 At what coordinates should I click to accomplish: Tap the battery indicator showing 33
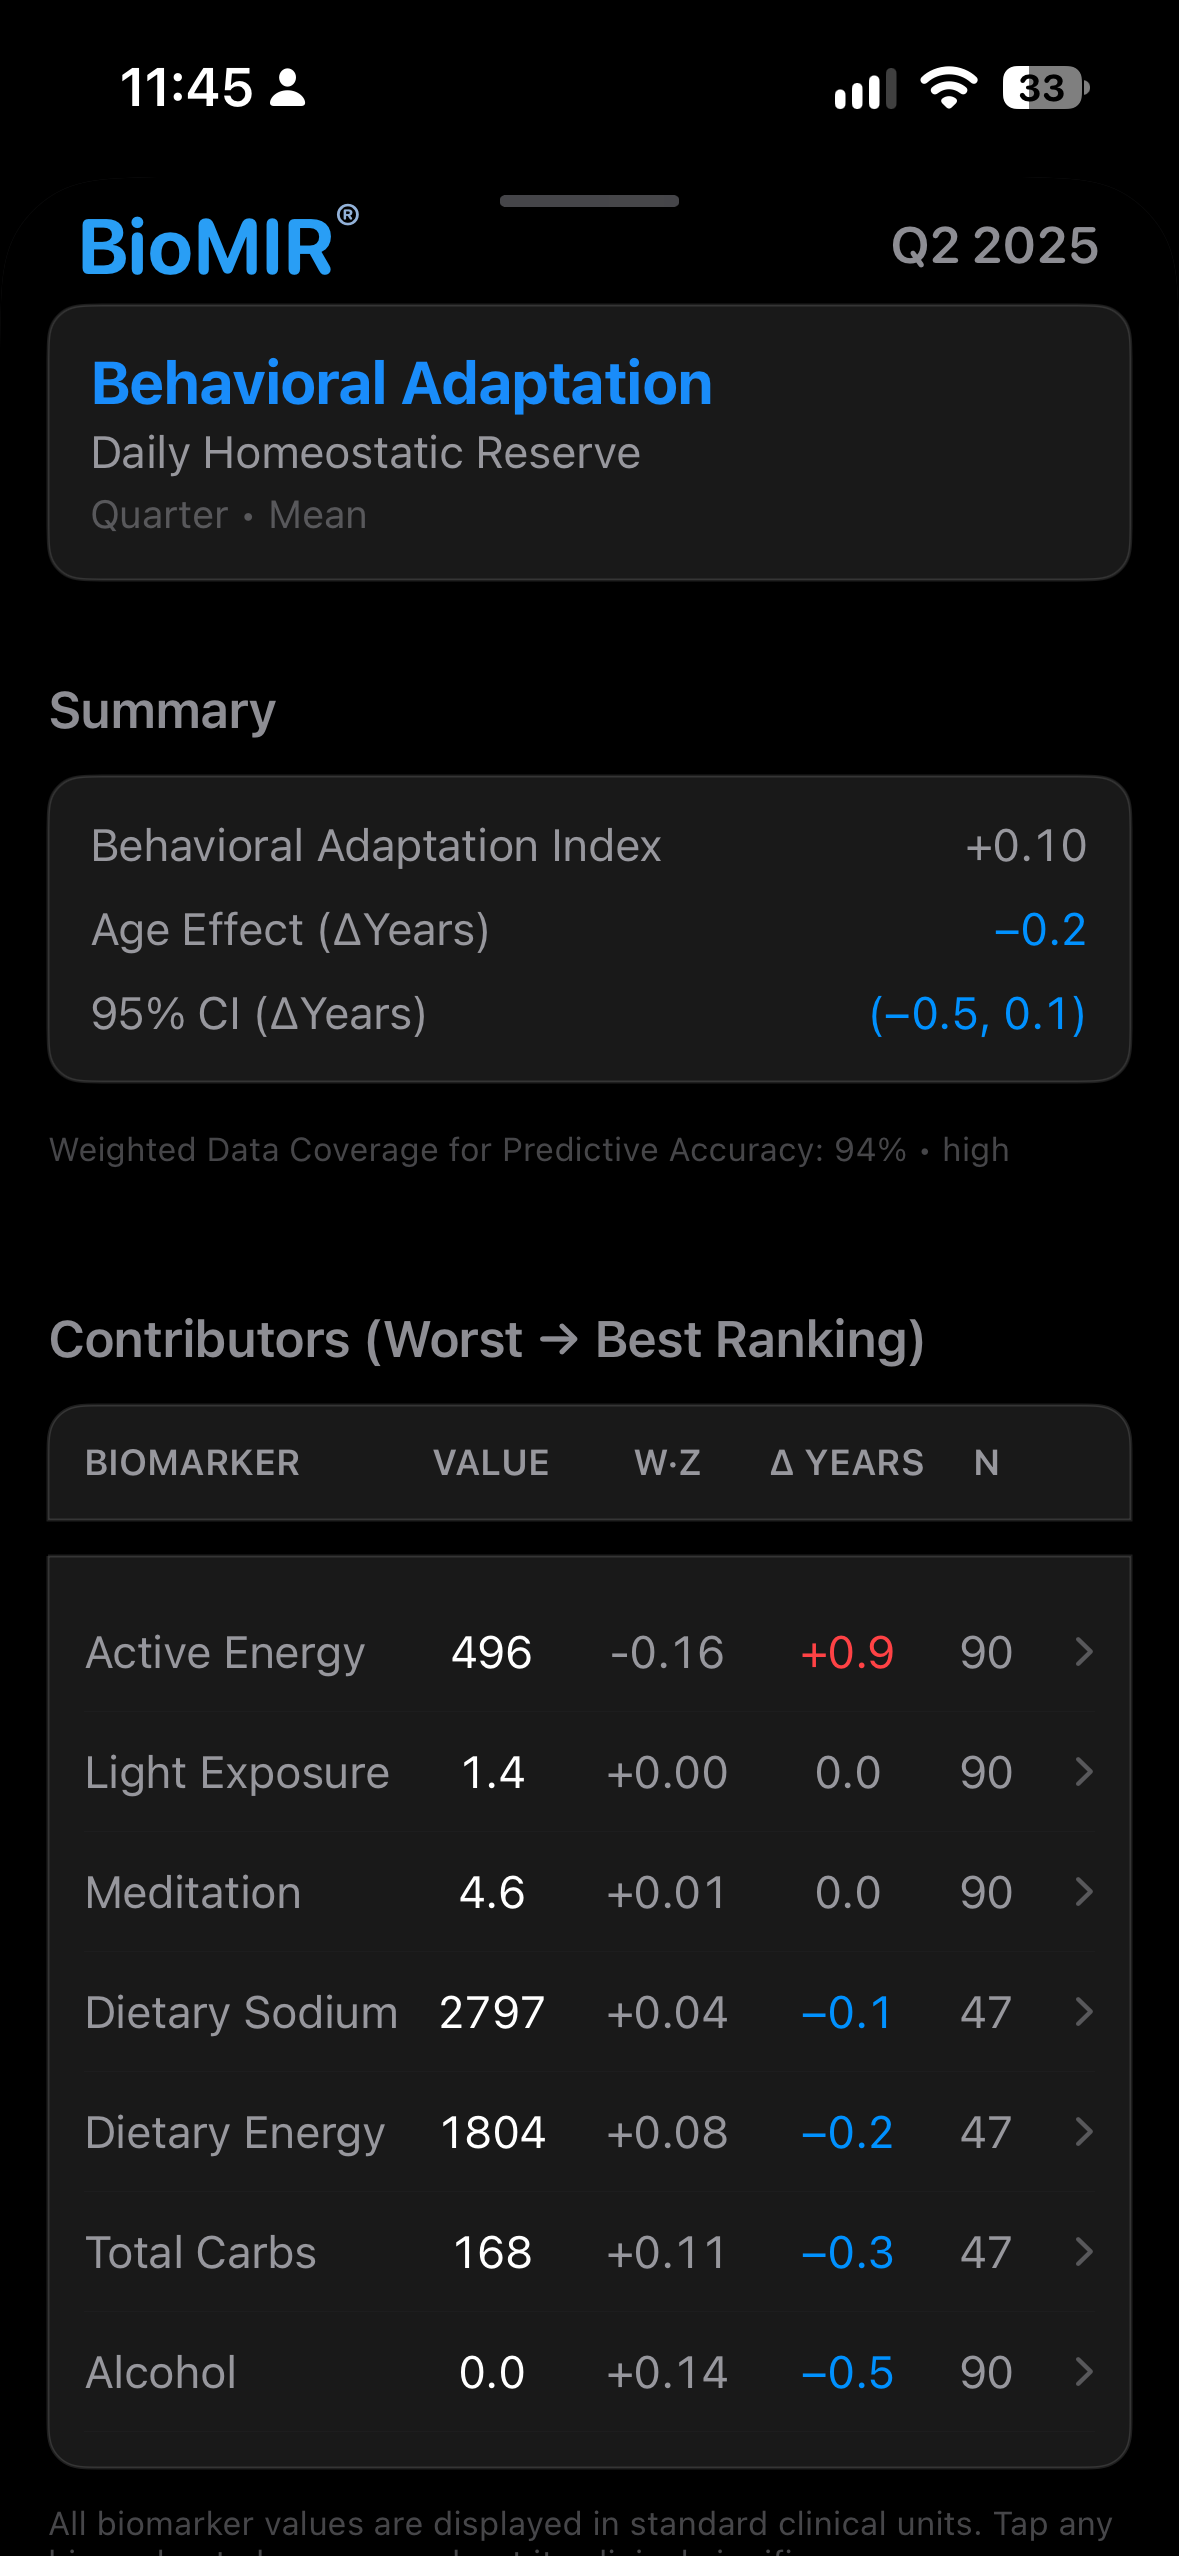click(x=1046, y=88)
